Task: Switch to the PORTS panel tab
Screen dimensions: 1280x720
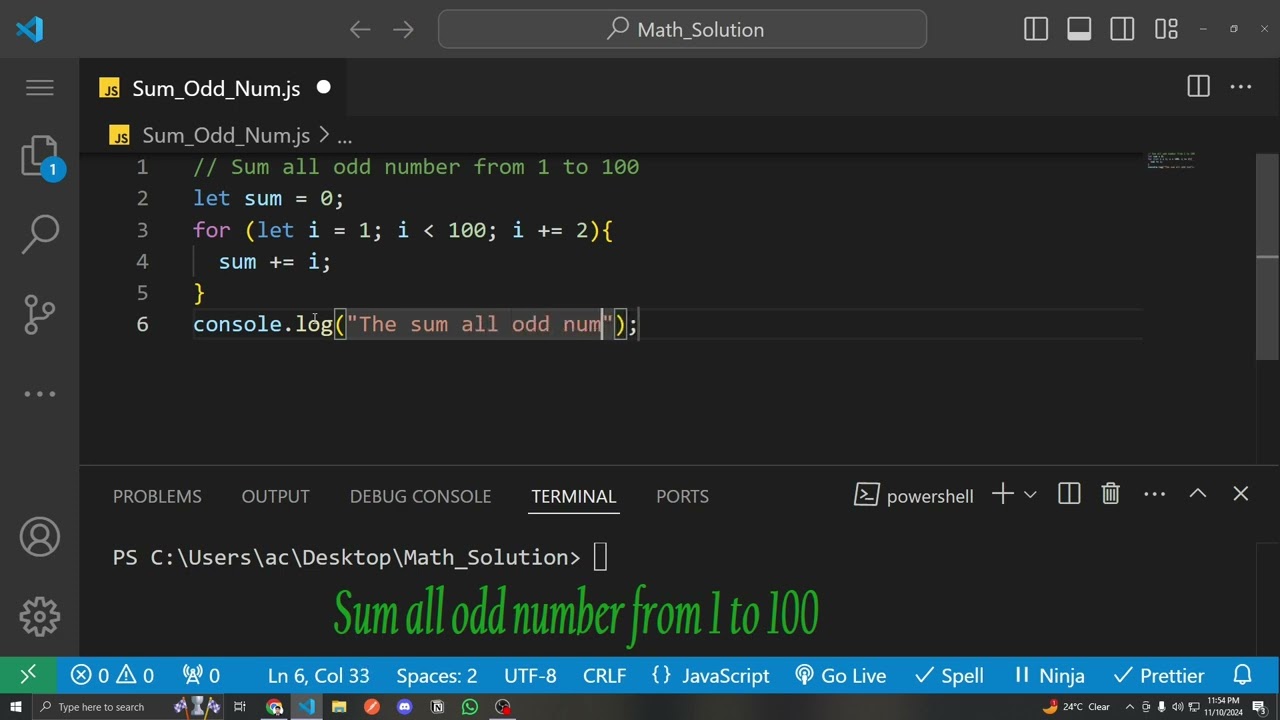Action: (x=682, y=496)
